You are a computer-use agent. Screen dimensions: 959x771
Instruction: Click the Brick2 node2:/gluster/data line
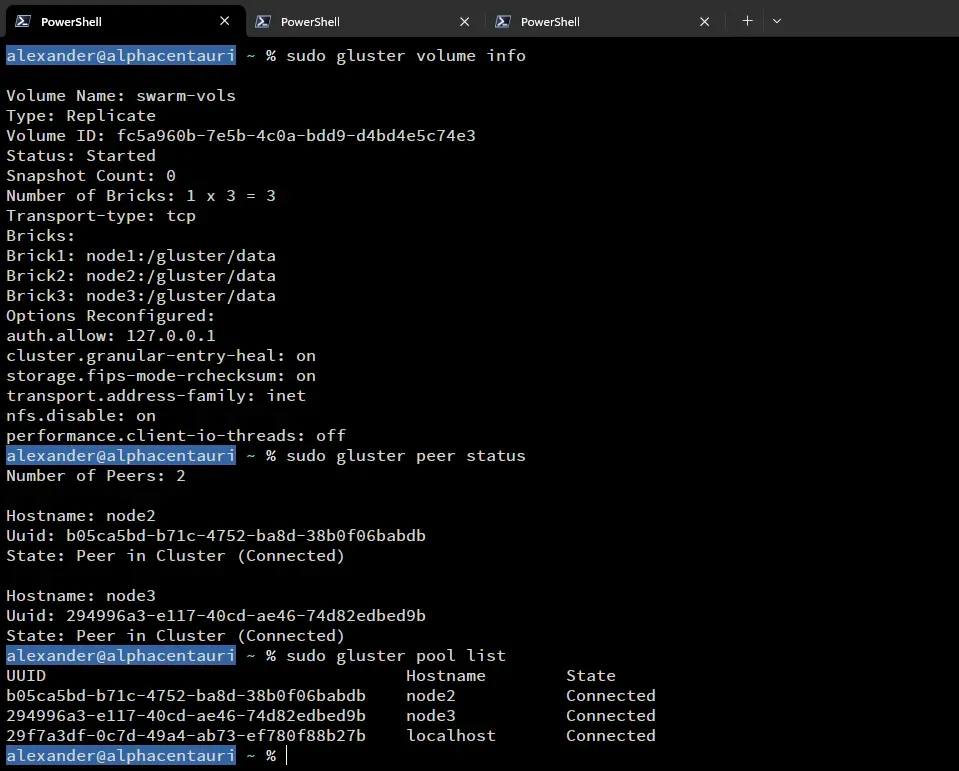pos(140,276)
